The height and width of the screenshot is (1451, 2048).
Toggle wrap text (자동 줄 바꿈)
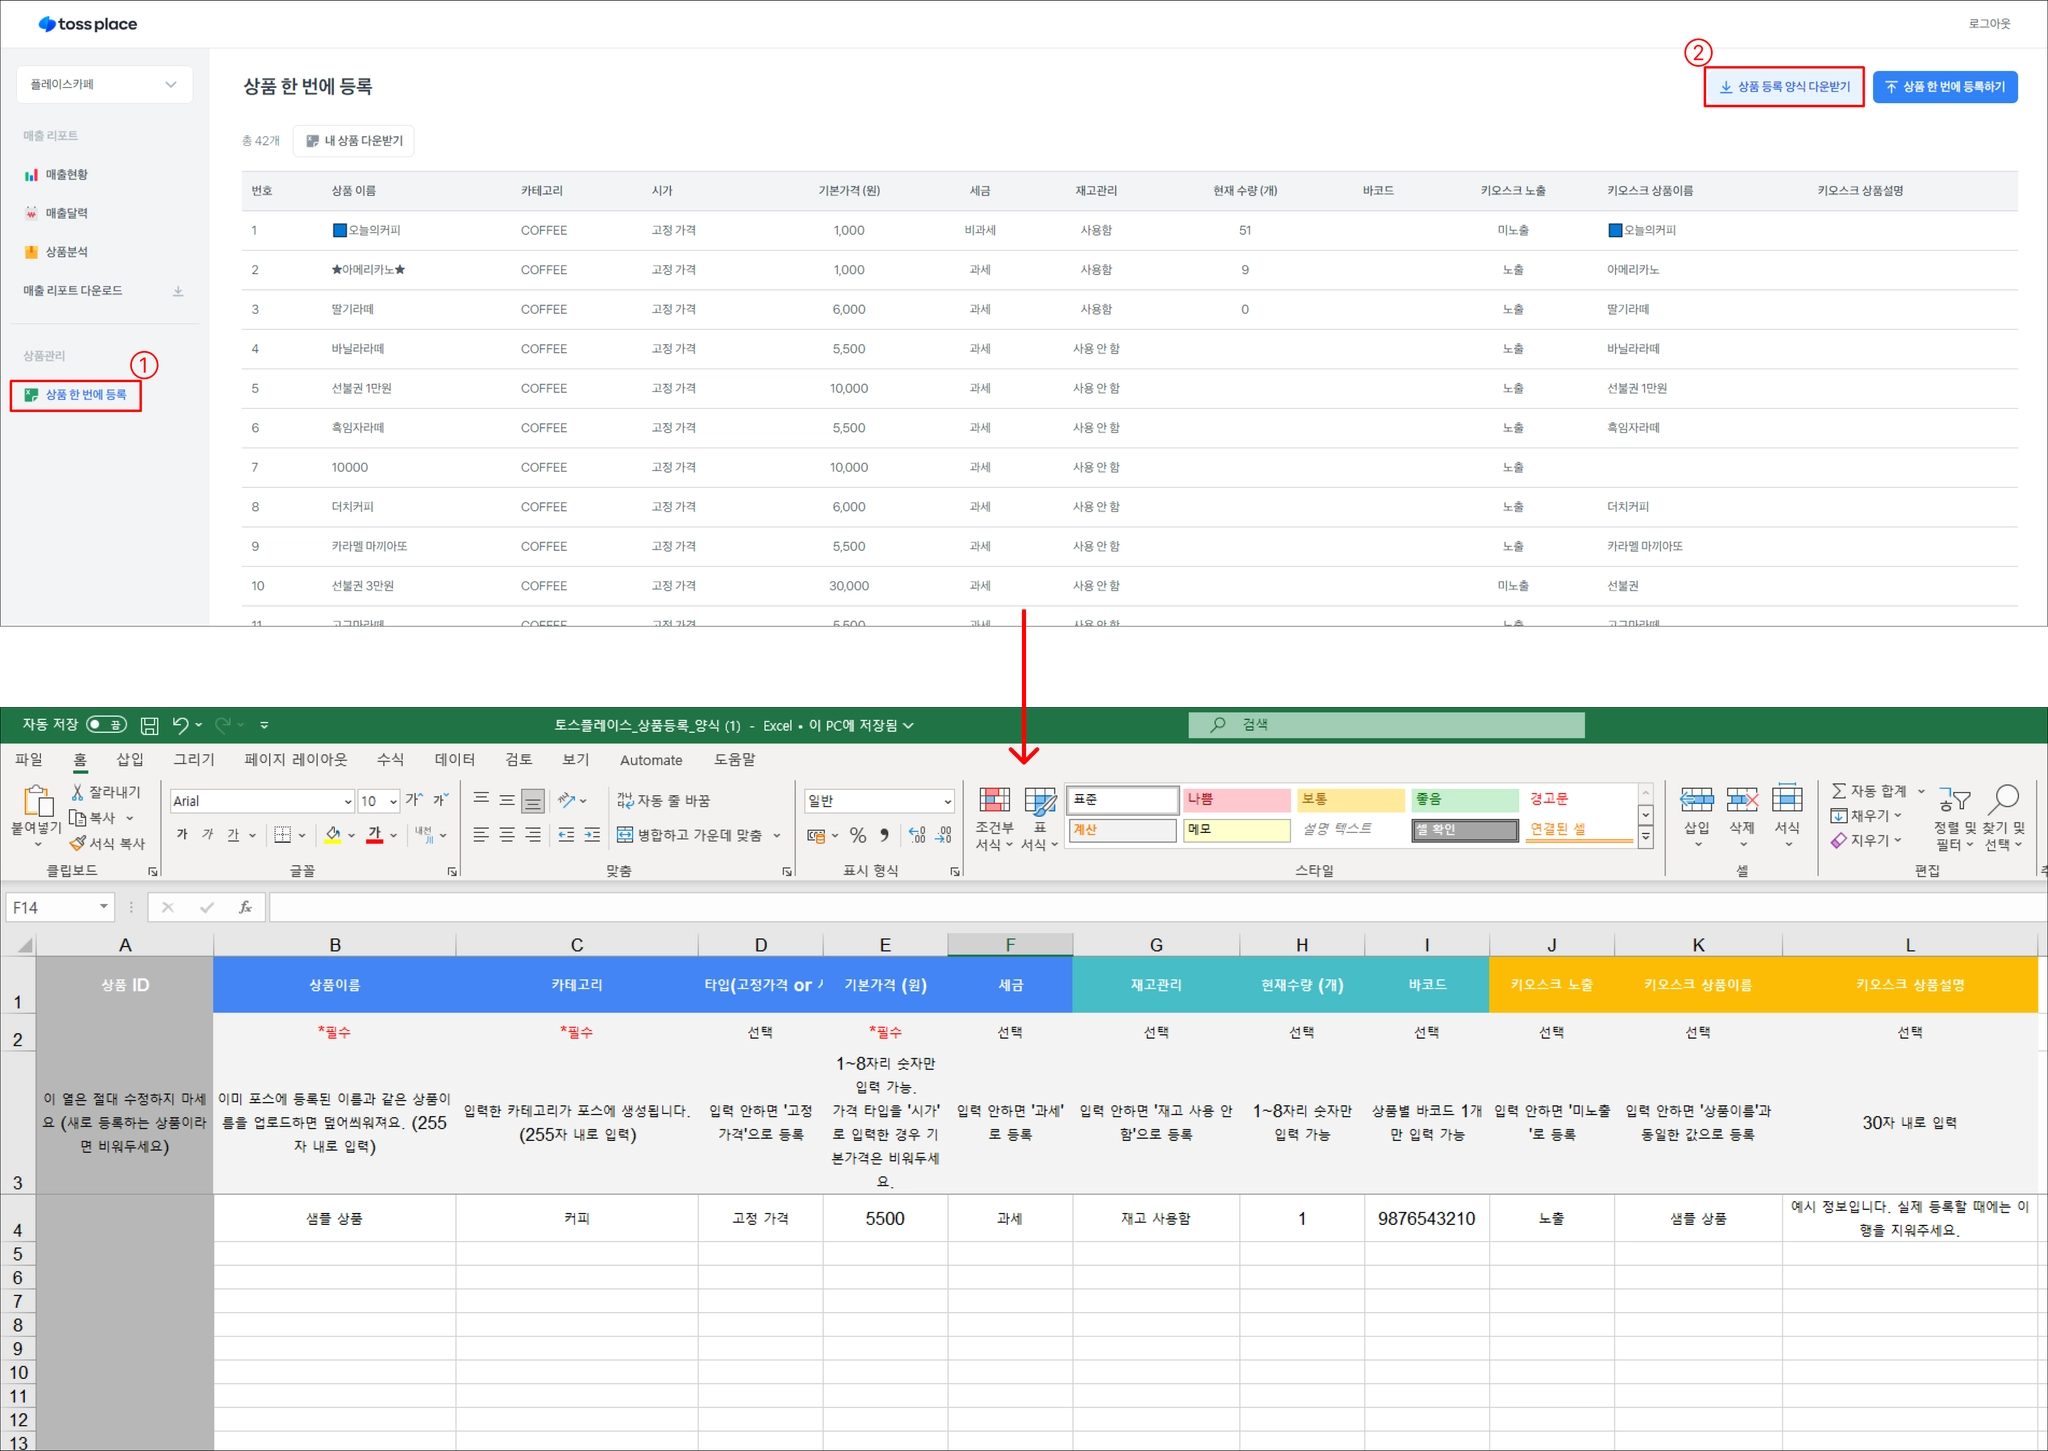pyautogui.click(x=664, y=800)
